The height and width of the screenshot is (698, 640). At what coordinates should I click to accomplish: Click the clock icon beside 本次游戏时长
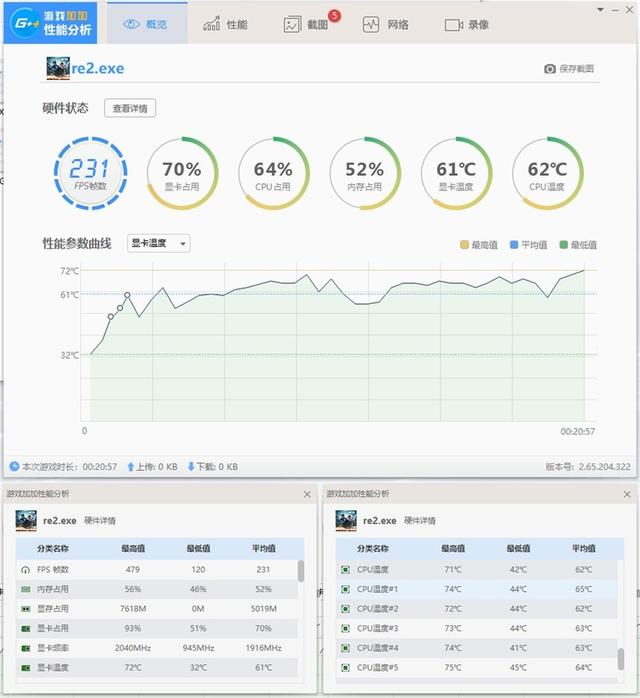(x=14, y=466)
